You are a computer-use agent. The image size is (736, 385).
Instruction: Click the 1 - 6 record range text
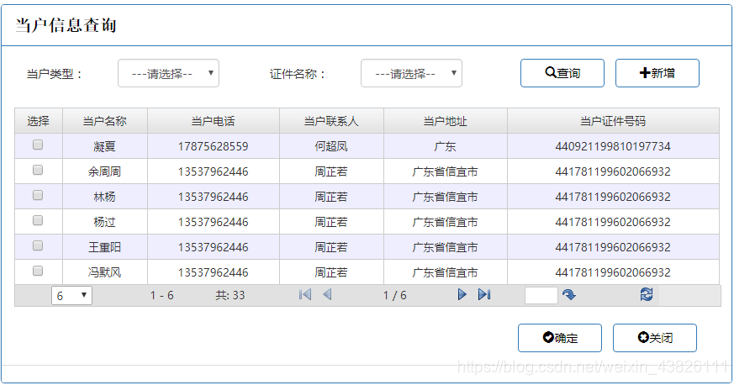(162, 295)
